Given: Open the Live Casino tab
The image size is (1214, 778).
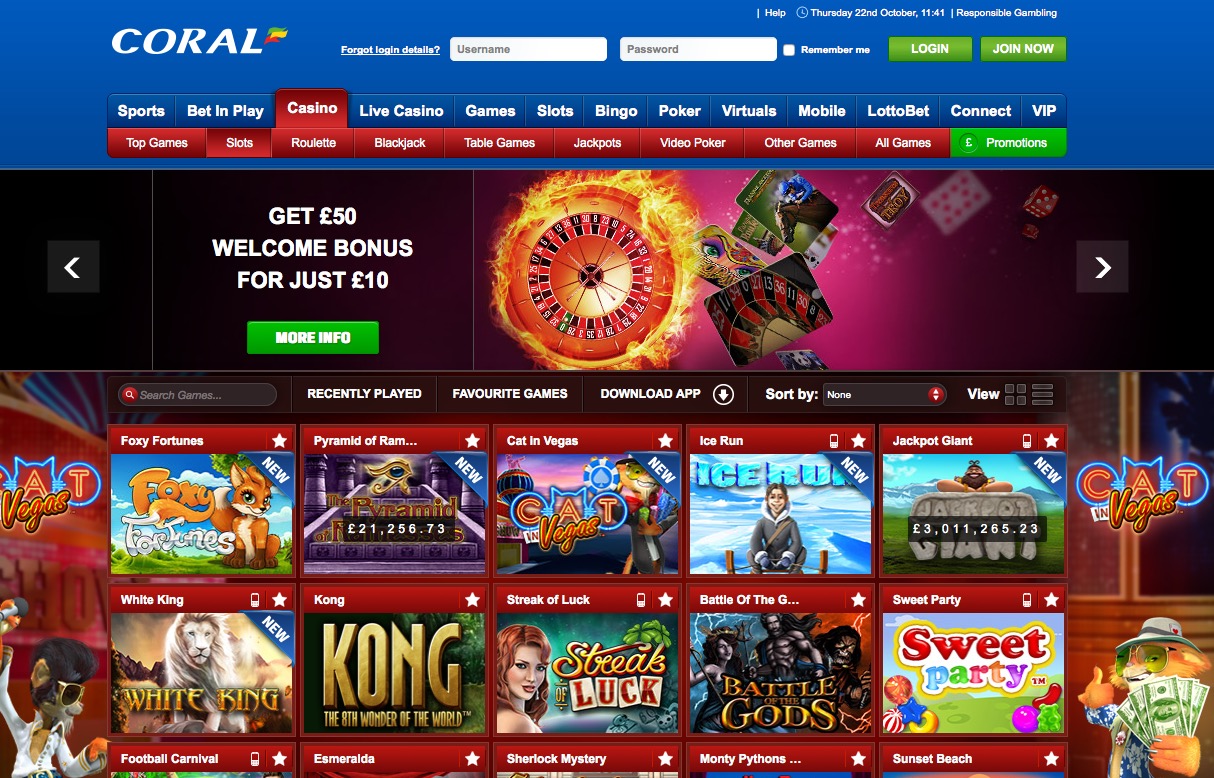Looking at the screenshot, I should (401, 111).
